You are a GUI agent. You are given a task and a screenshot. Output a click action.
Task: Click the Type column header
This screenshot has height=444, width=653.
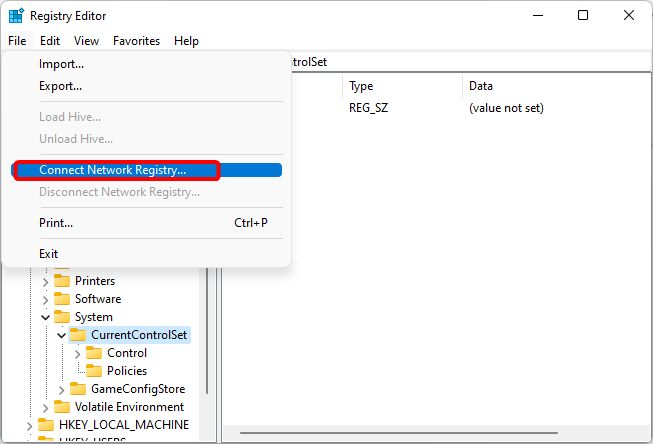tap(402, 86)
